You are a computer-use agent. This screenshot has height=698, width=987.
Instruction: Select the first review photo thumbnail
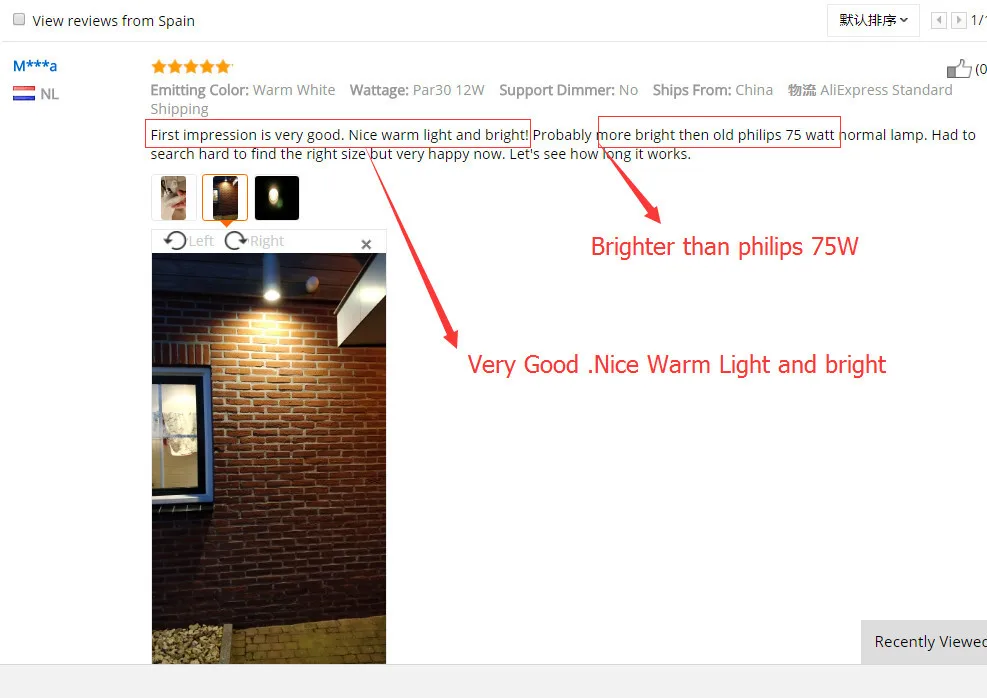[174, 198]
